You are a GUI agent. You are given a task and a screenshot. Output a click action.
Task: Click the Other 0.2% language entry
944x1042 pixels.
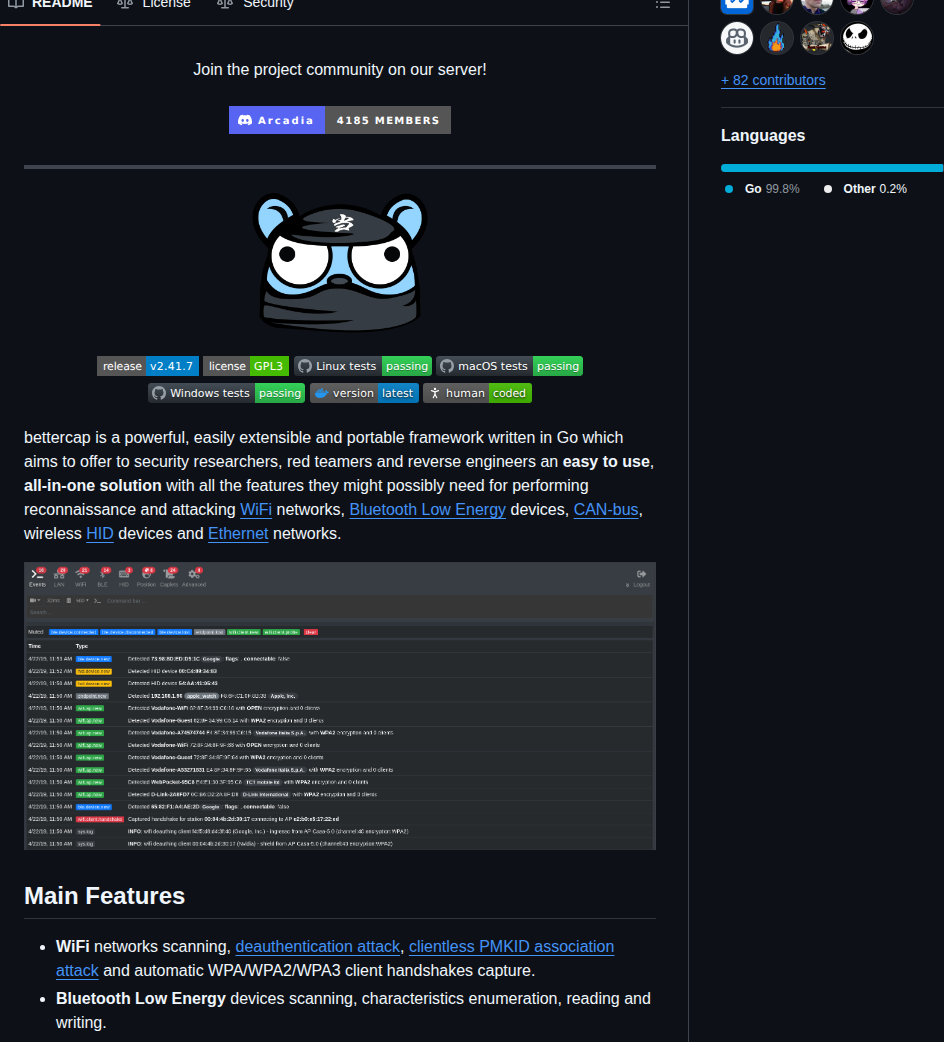865,189
